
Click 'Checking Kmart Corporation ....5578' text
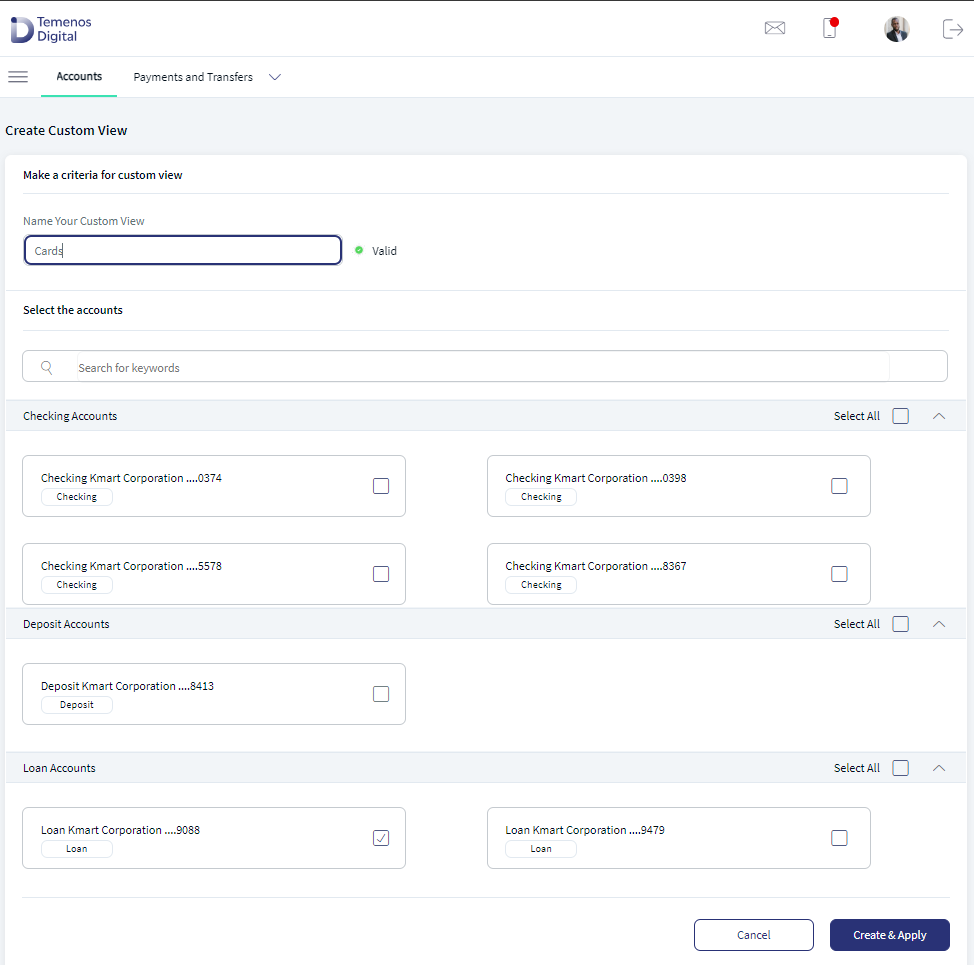click(131, 566)
